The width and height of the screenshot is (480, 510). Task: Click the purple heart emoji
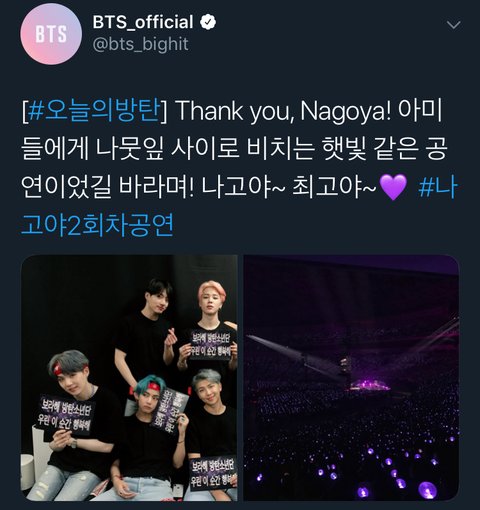coord(393,187)
